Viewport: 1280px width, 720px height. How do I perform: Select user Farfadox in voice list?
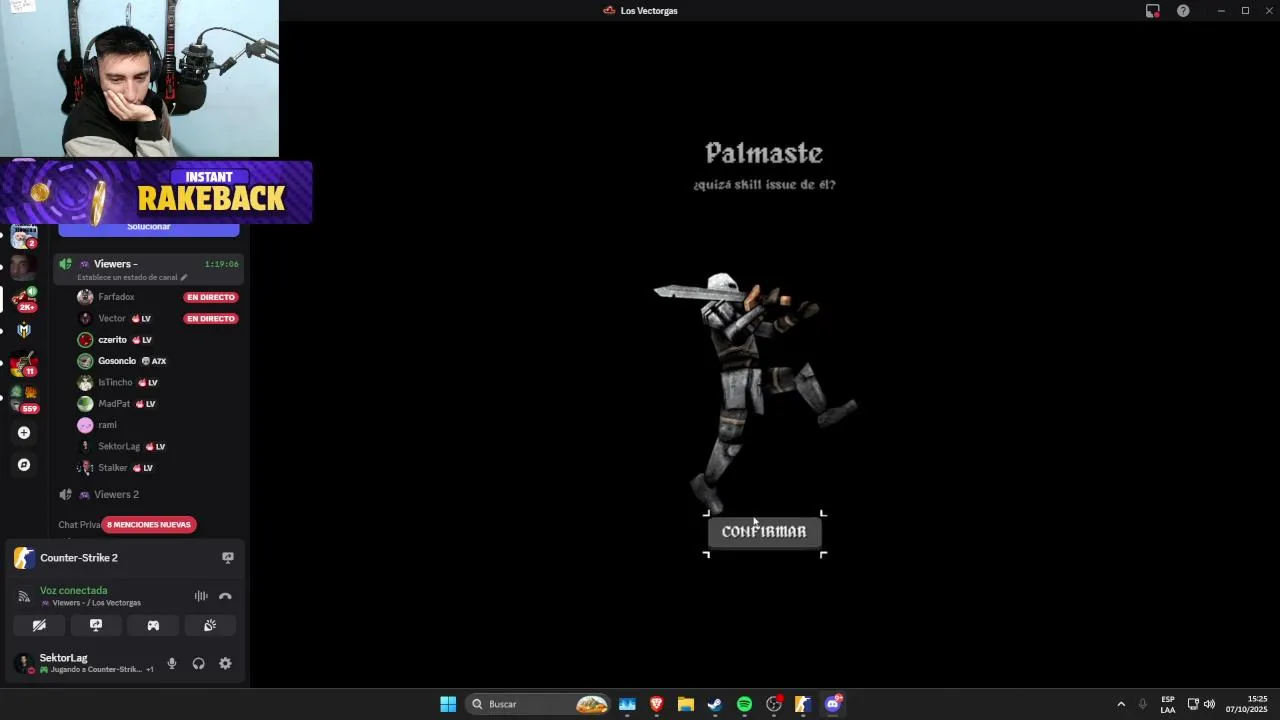point(116,297)
